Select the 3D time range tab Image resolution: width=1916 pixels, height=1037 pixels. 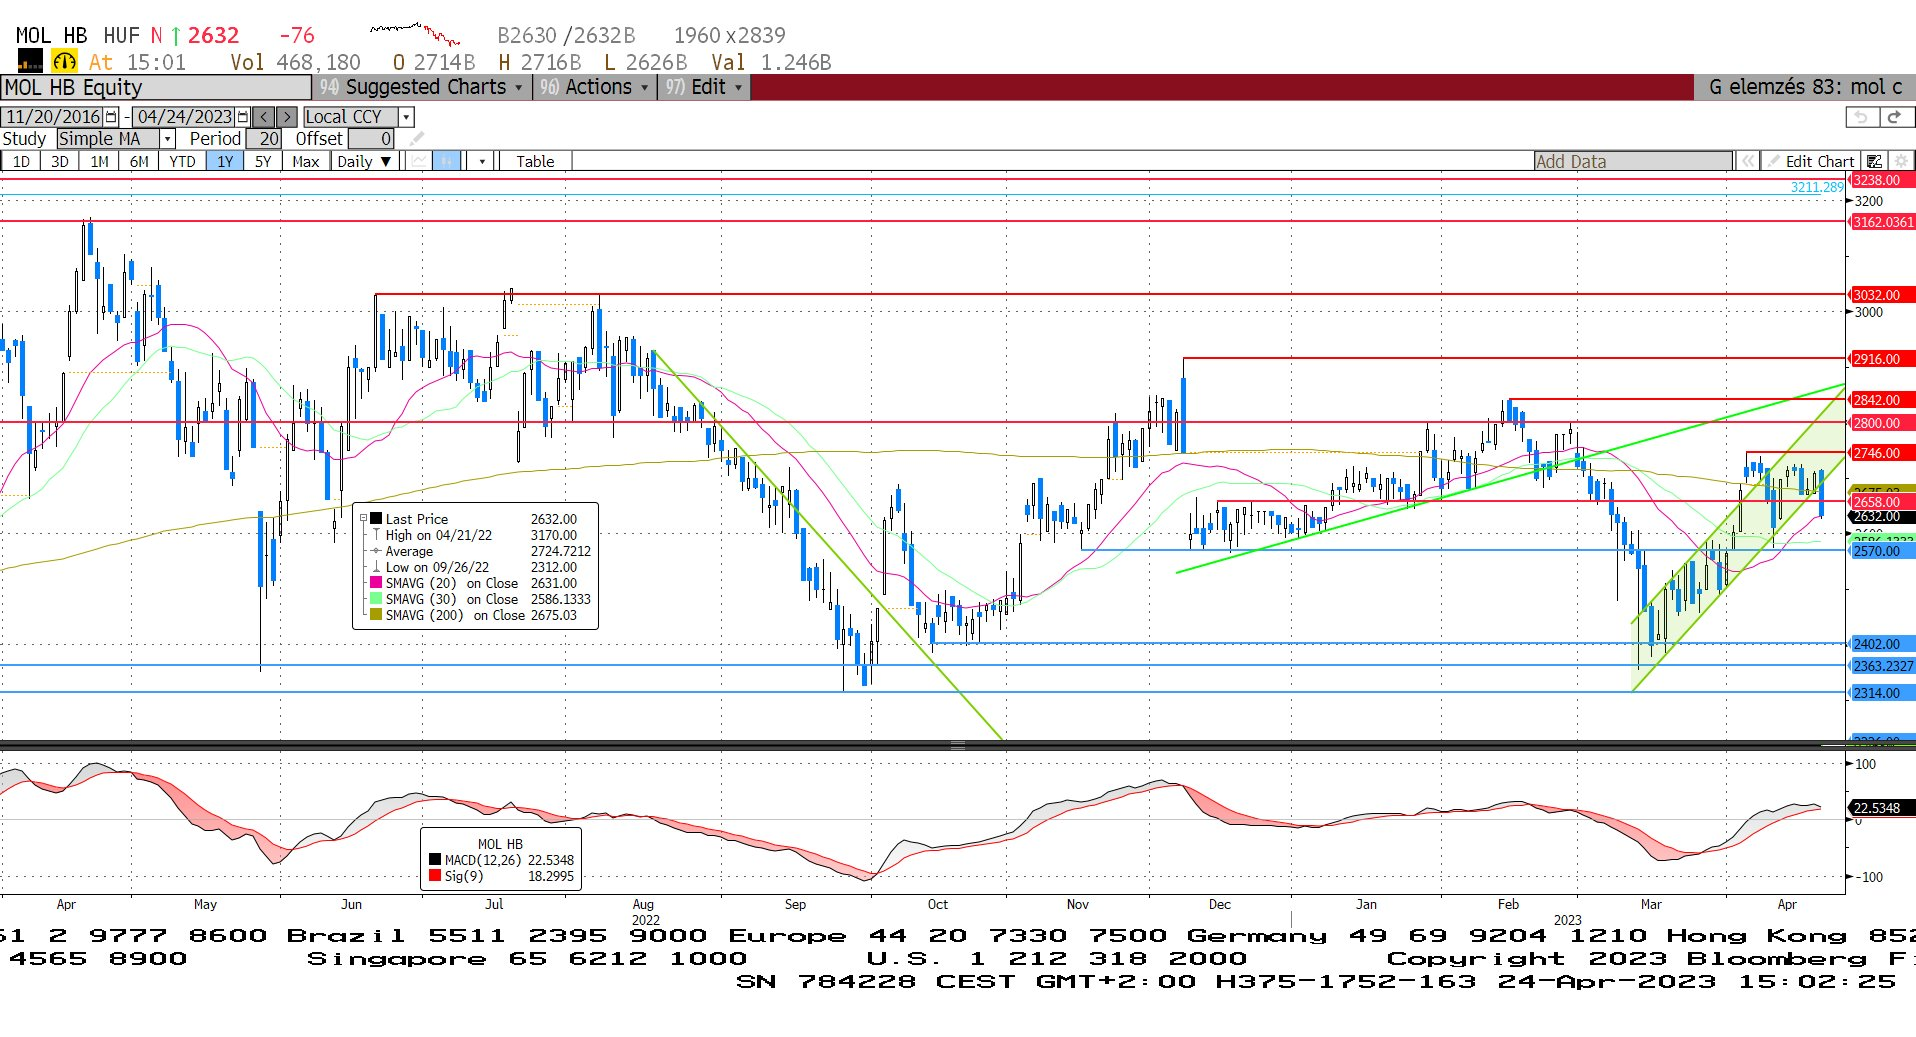pyautogui.click(x=60, y=161)
